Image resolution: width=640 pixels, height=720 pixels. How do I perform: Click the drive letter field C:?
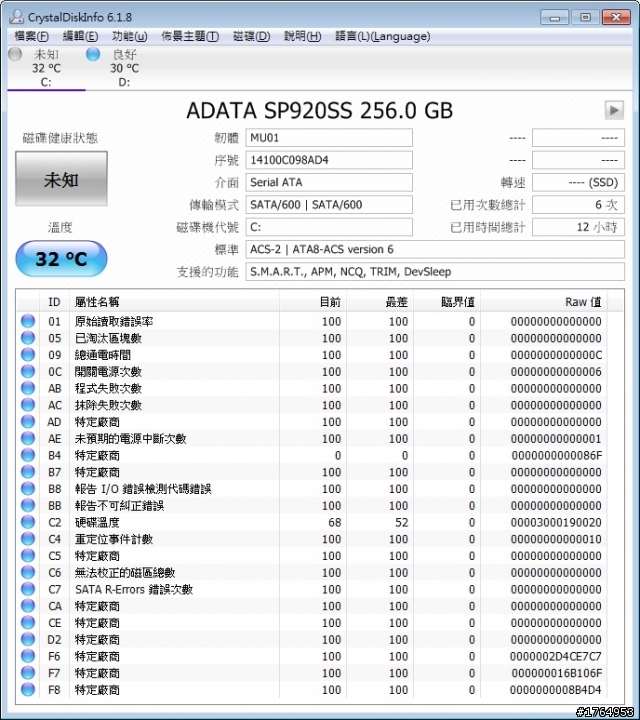[x=329, y=227]
